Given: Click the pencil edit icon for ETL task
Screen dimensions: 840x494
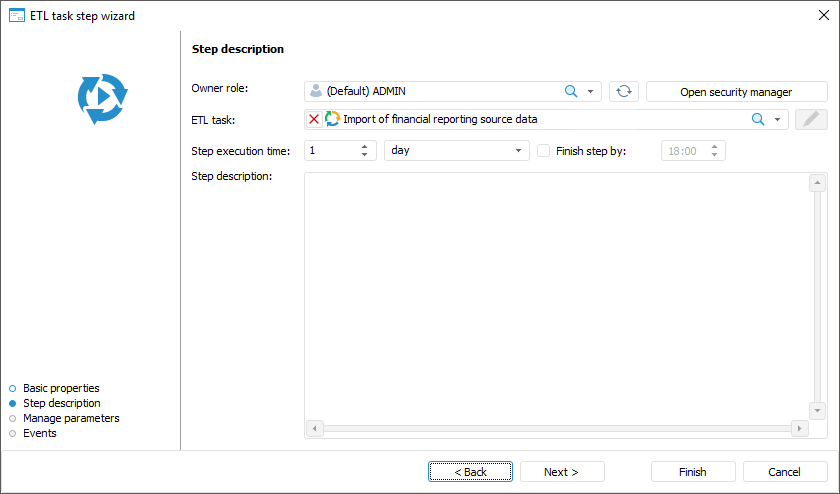Looking at the screenshot, I should [x=811, y=120].
